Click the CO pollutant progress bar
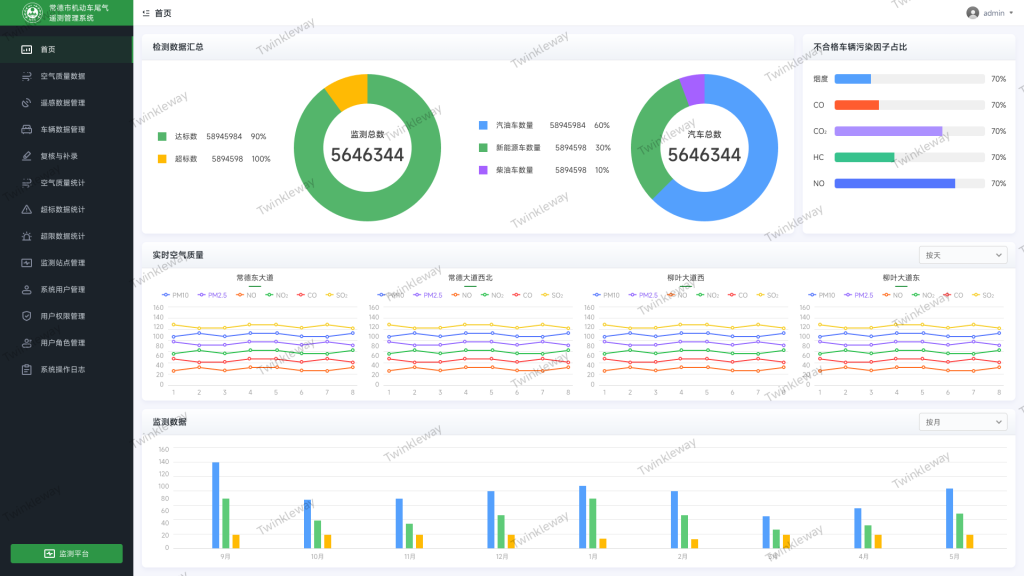This screenshot has width=1024, height=576. [908, 105]
